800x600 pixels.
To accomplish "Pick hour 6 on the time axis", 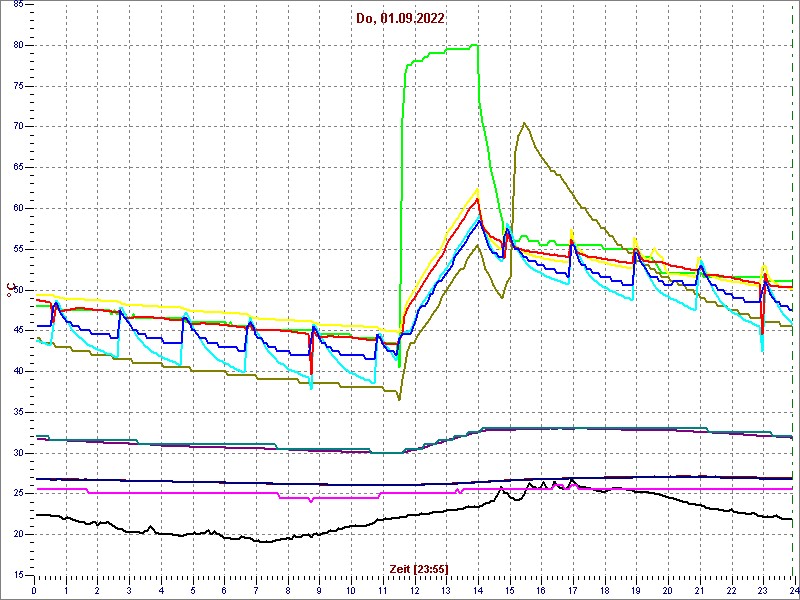I will pyautogui.click(x=224, y=590).
